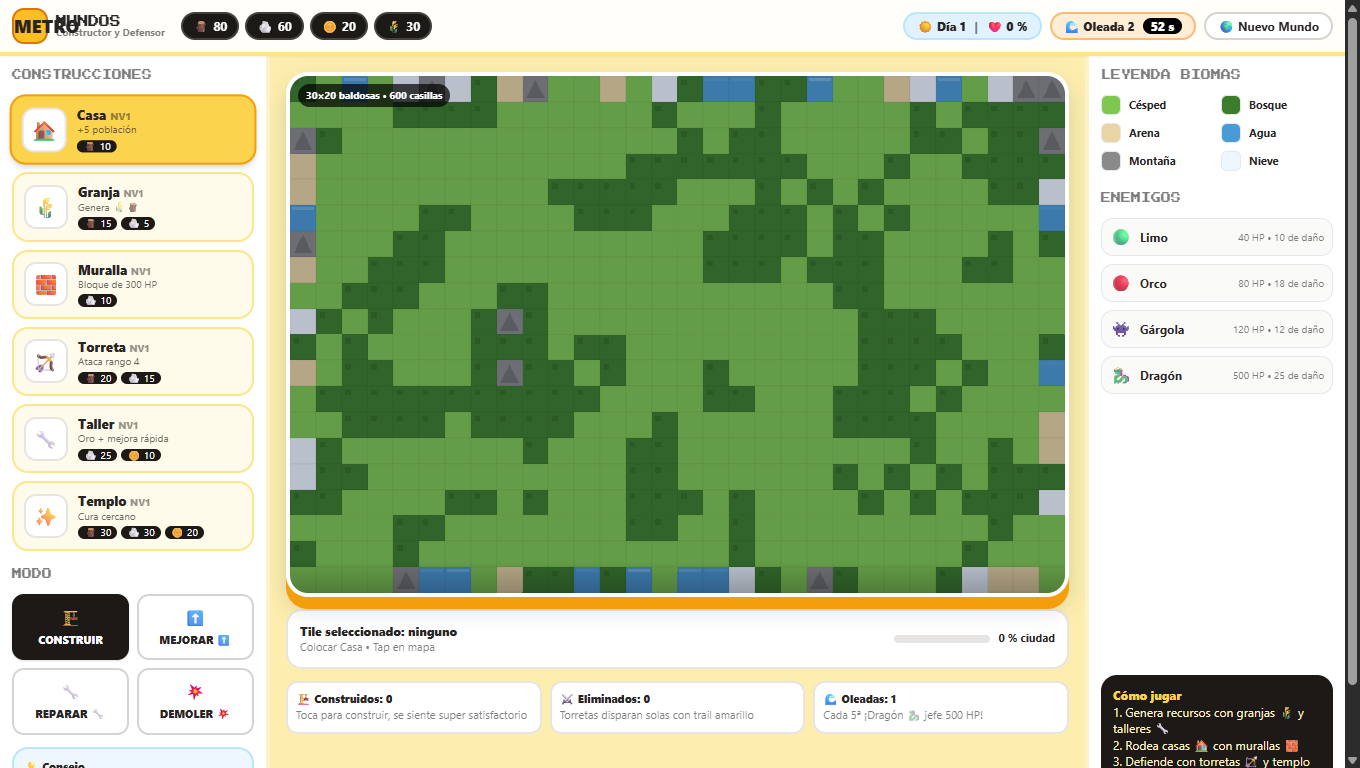Screen dimensions: 1360x768
Task: Click the city progress bar
Action: tap(941, 639)
